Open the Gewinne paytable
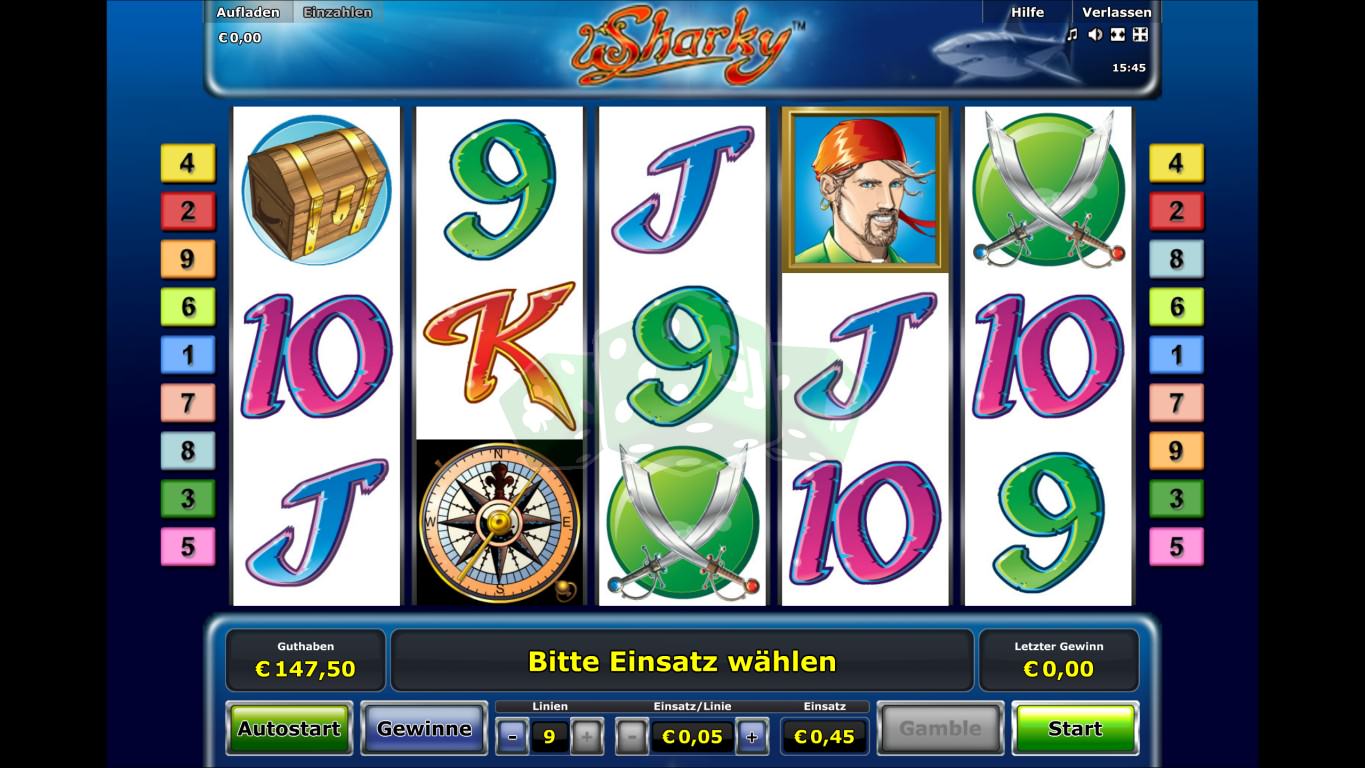Screen dimensions: 1365x768 tap(424, 729)
